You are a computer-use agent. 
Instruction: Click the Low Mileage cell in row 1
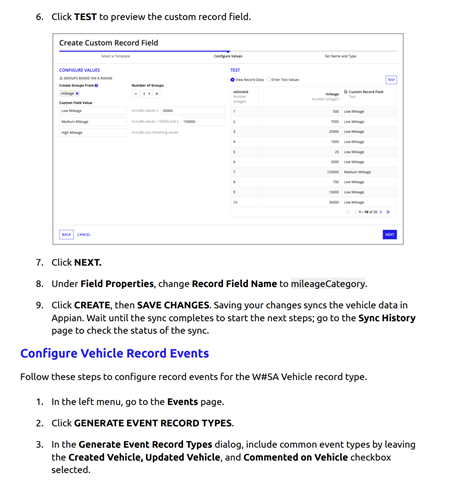(x=354, y=112)
